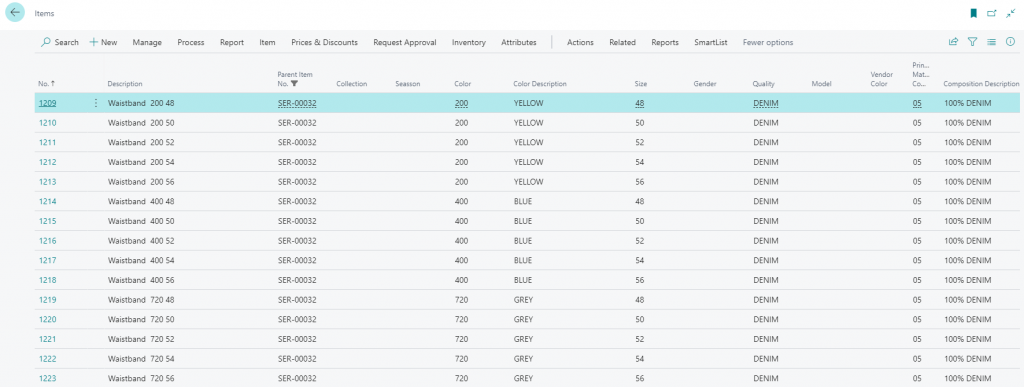Click SER-00032 in row 1212
Viewport: 1024px width, 387px height.
click(297, 162)
